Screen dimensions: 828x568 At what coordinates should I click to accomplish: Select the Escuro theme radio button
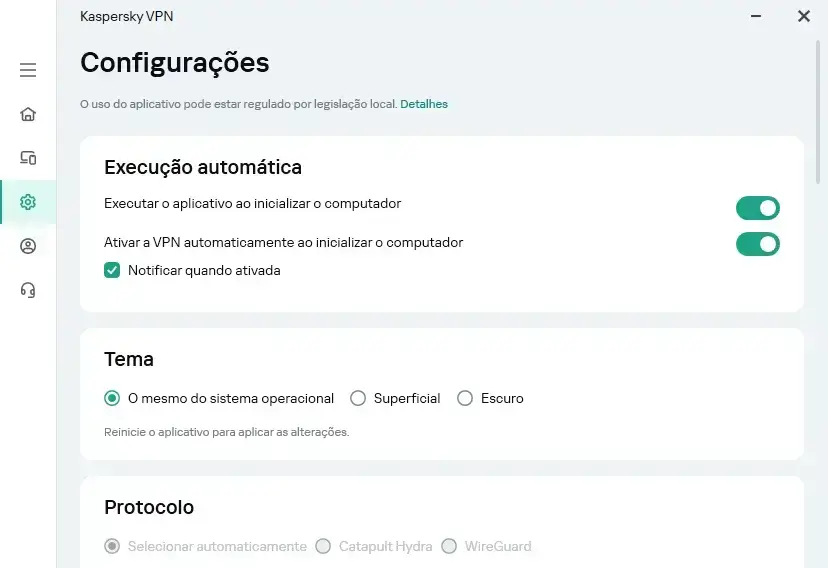[x=465, y=398]
